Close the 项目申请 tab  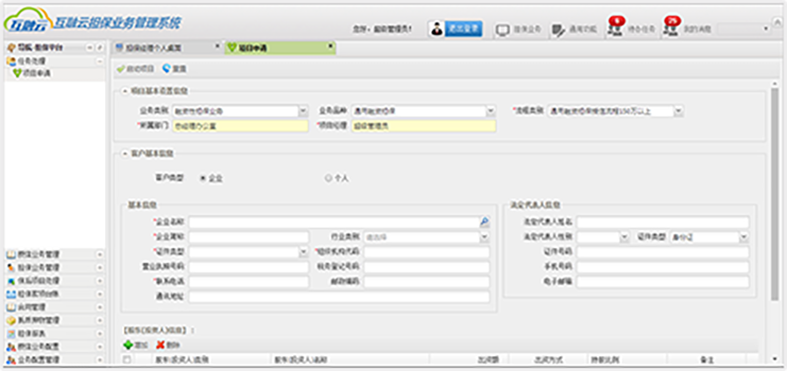pyautogui.click(x=330, y=46)
